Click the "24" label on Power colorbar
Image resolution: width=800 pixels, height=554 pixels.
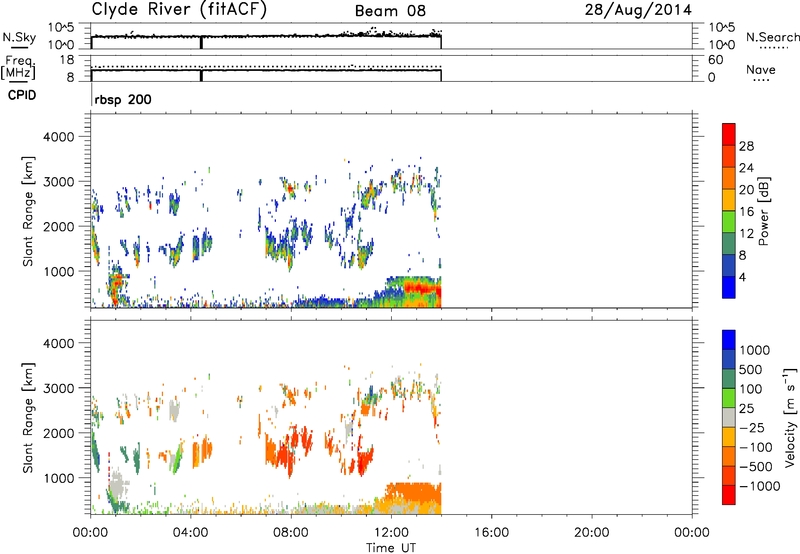tap(746, 168)
